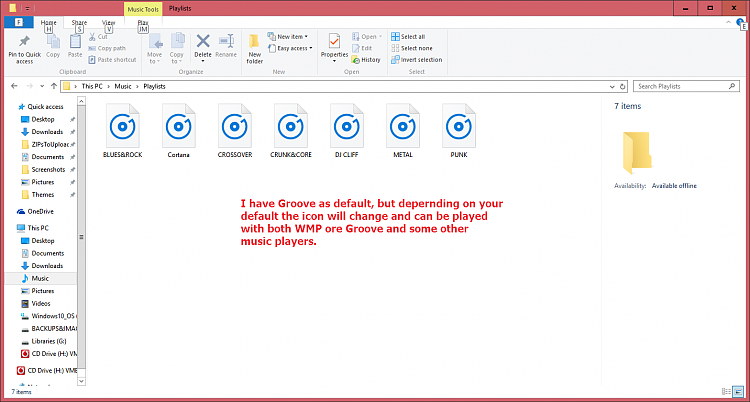
Task: Select Music under This PC
Action: pos(40,279)
